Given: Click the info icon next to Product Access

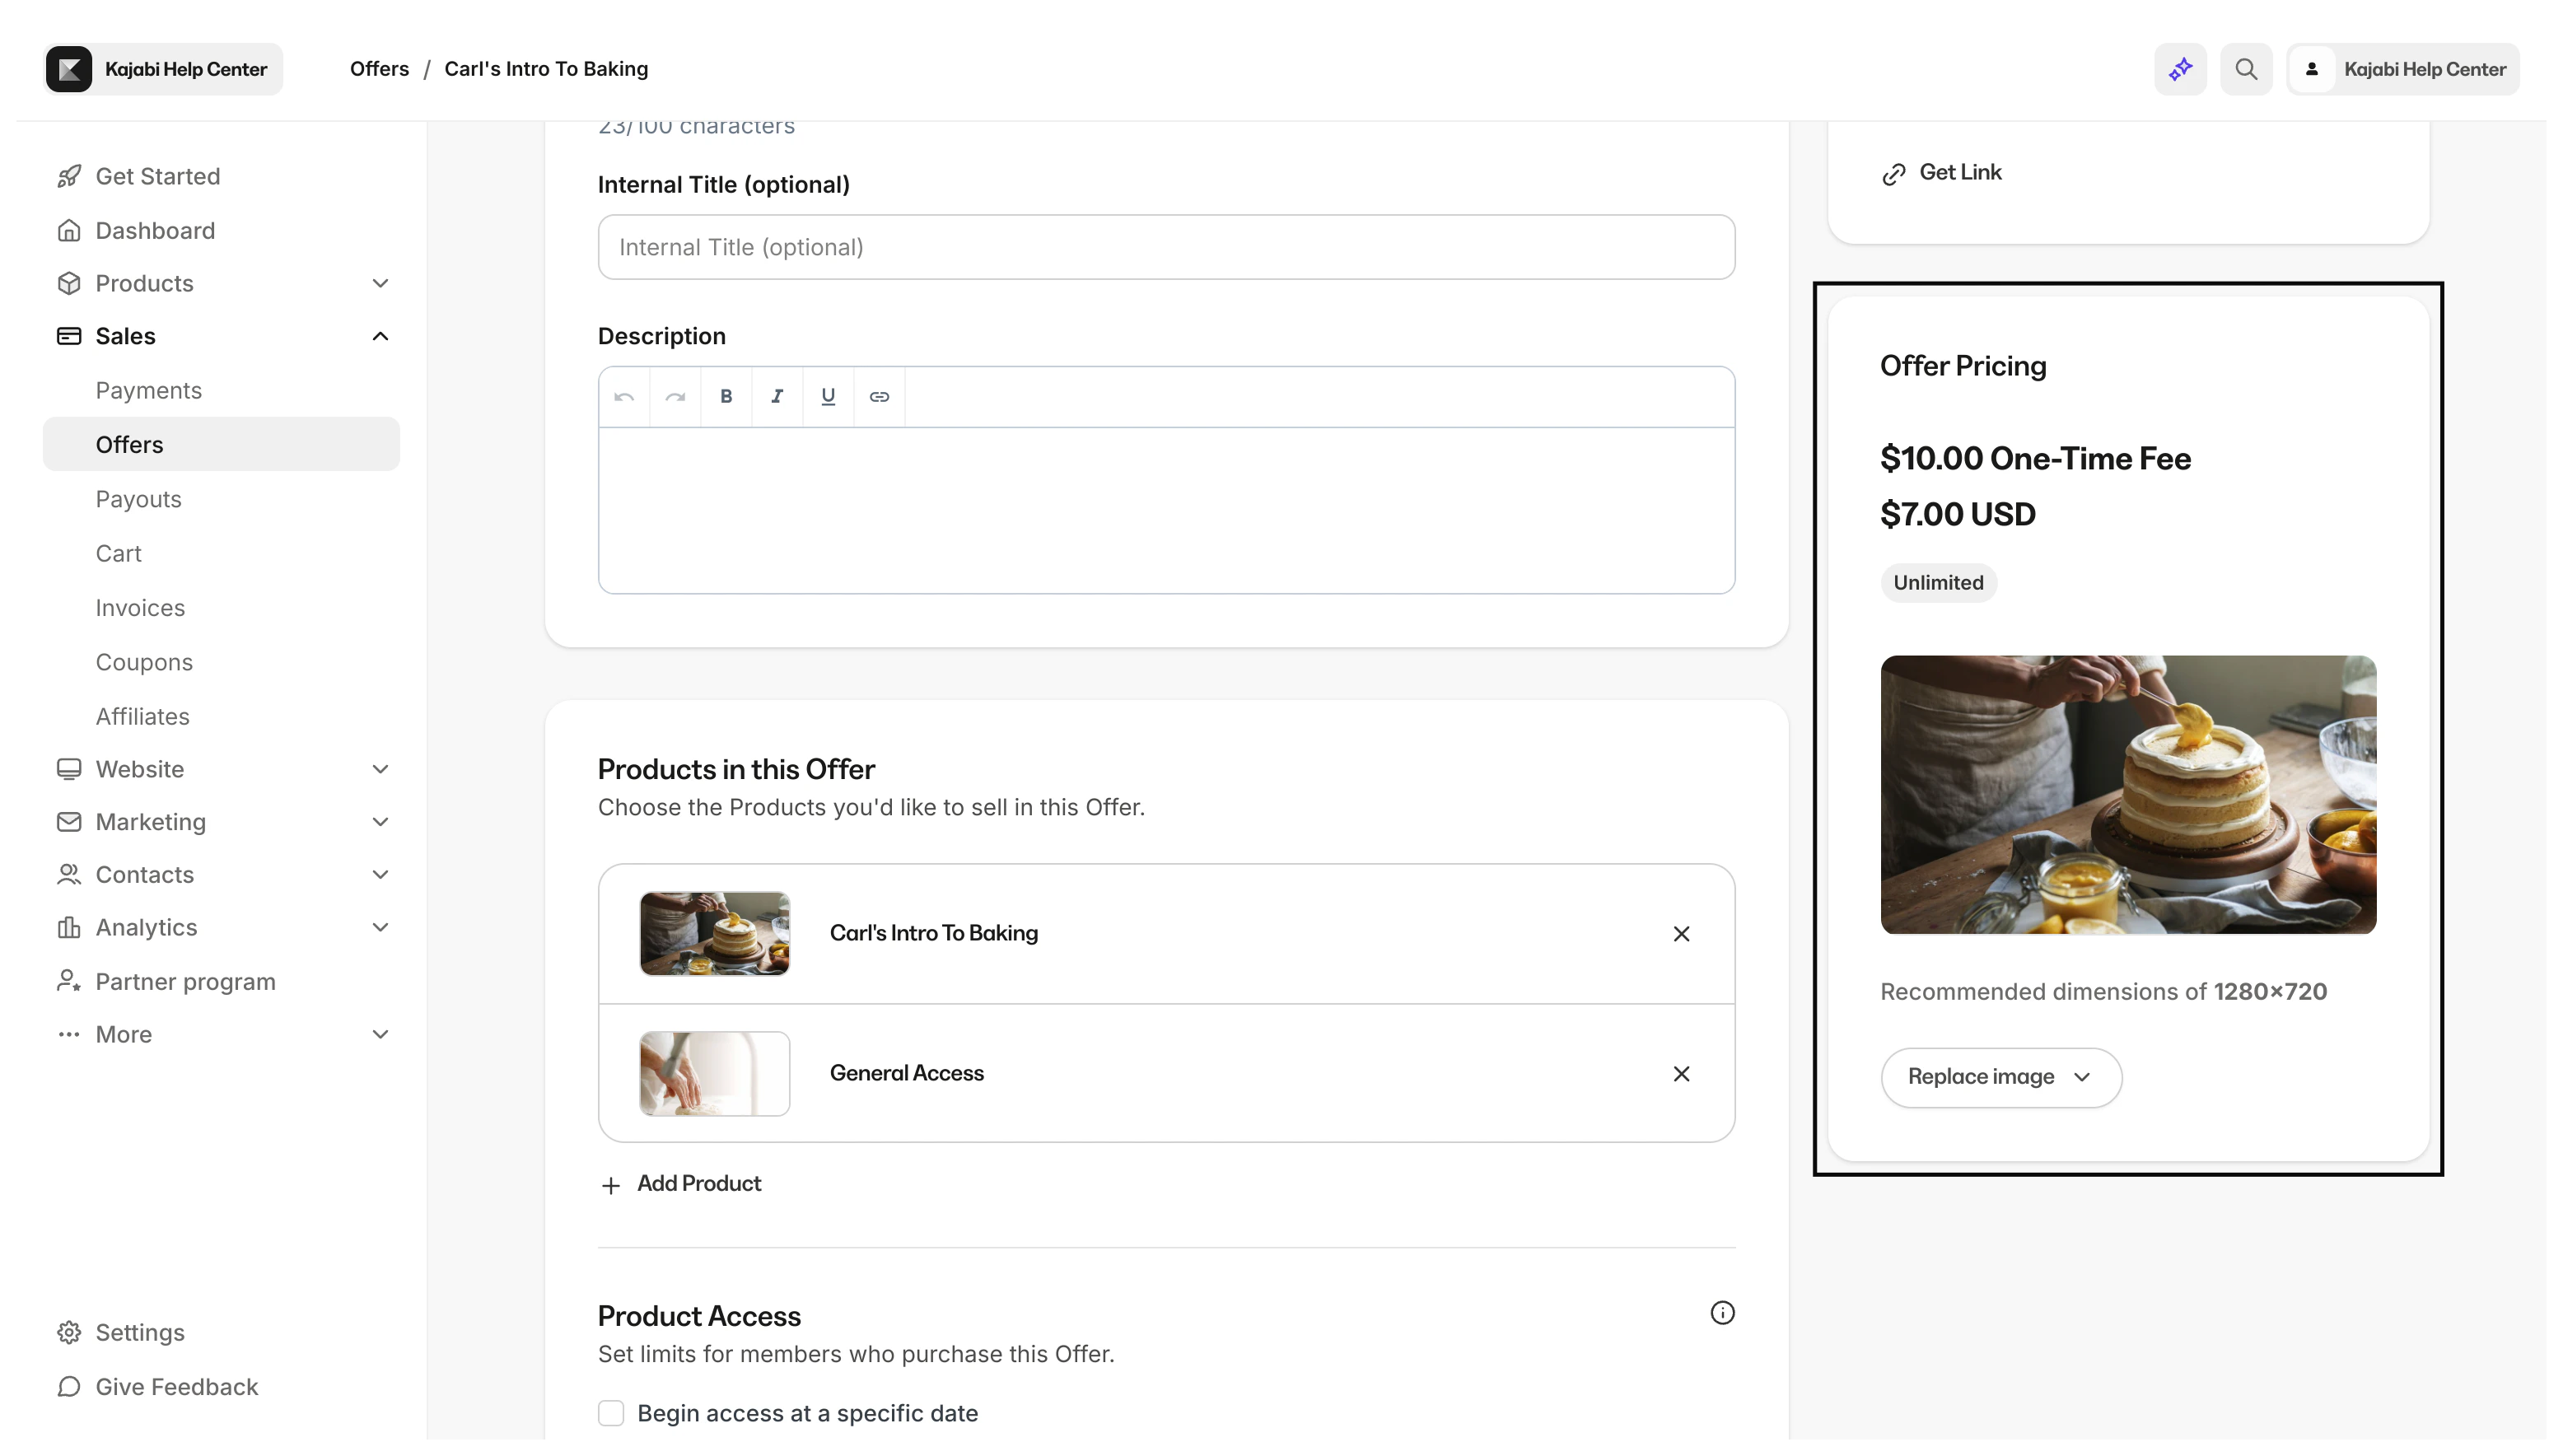Looking at the screenshot, I should (1722, 1311).
